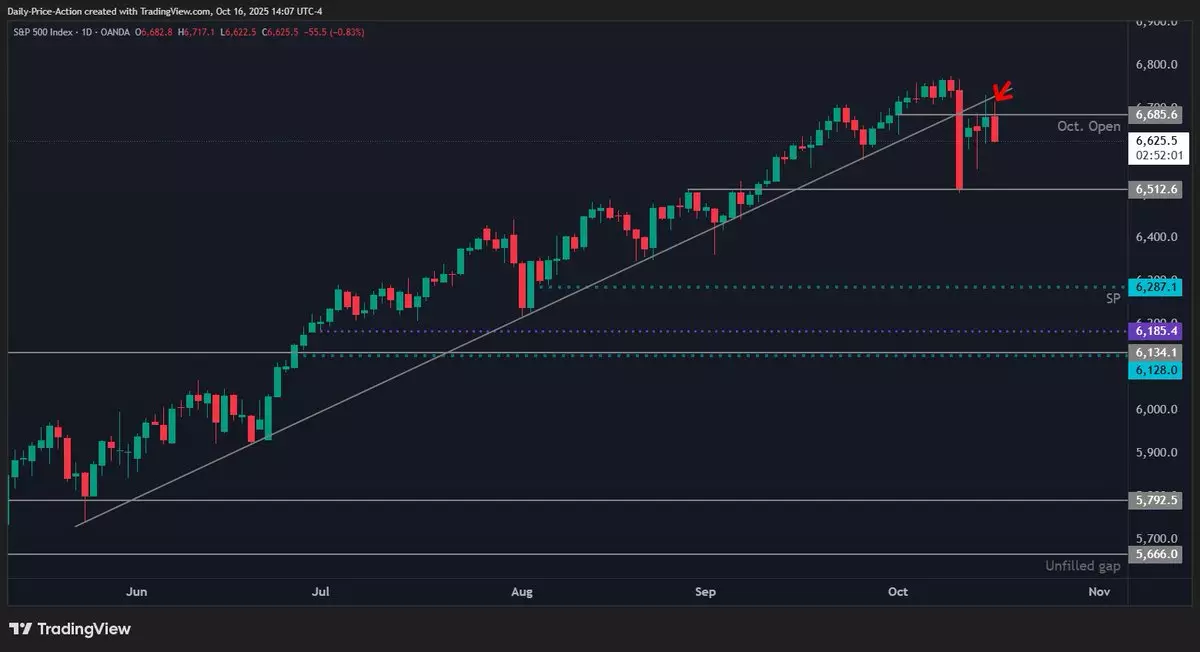Viewport: 1200px width, 652px height.
Task: Select the Jul marker on the time axis
Action: click(x=320, y=592)
